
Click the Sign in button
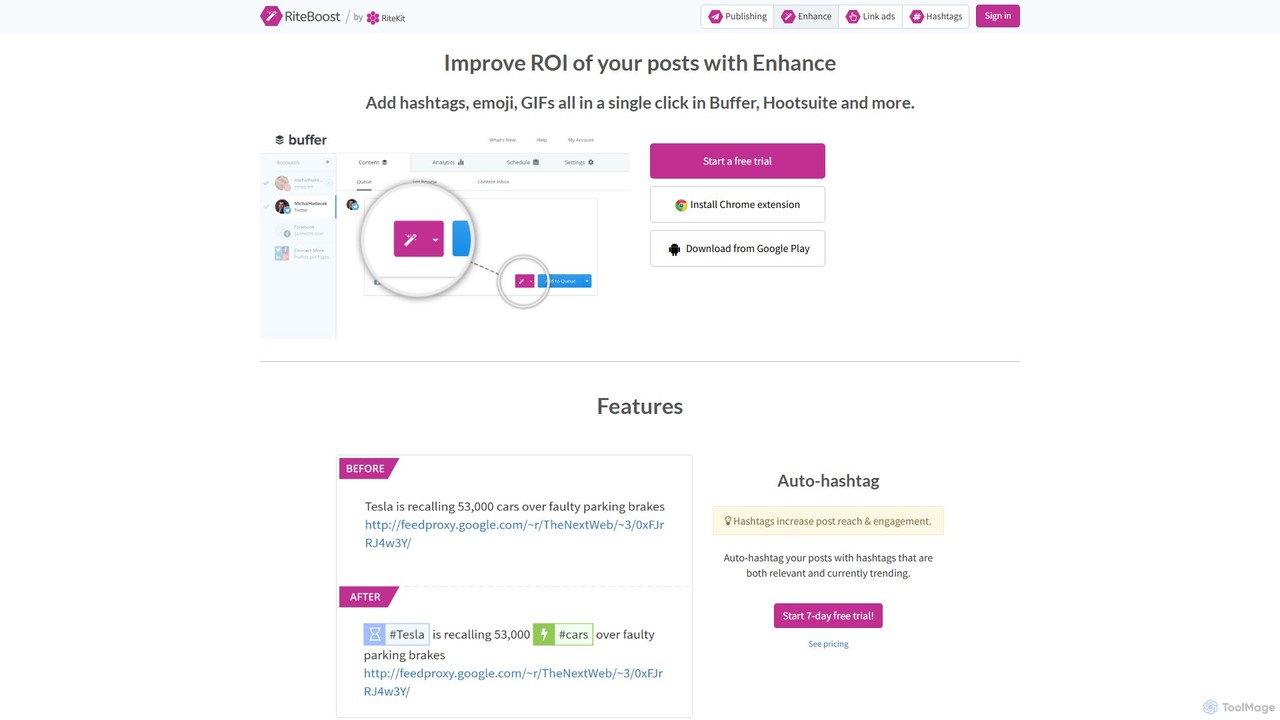(x=998, y=16)
